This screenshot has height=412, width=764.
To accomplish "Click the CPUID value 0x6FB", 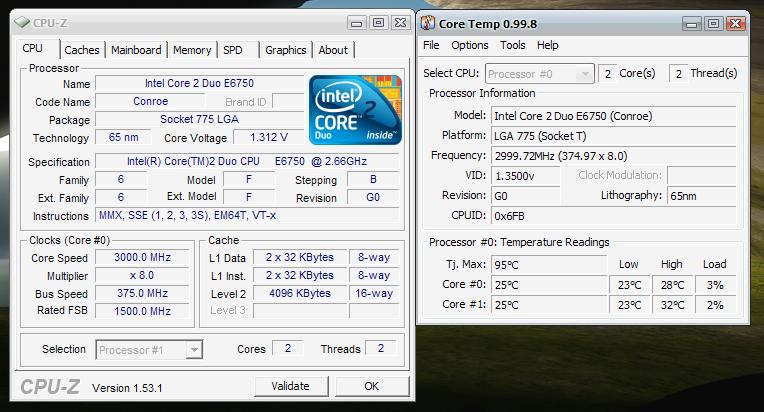I will click(613, 216).
